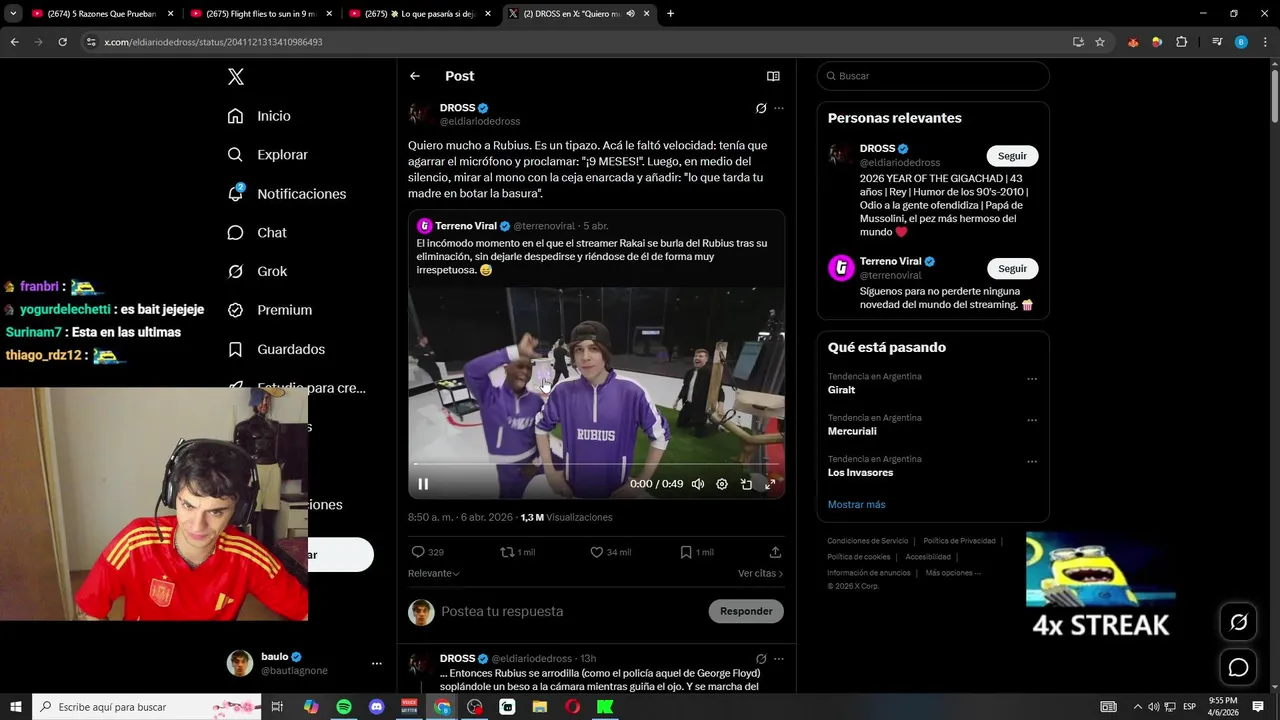The width and height of the screenshot is (1280, 720).
Task: Open options for Los Invasores trend
Action: click(1032, 462)
